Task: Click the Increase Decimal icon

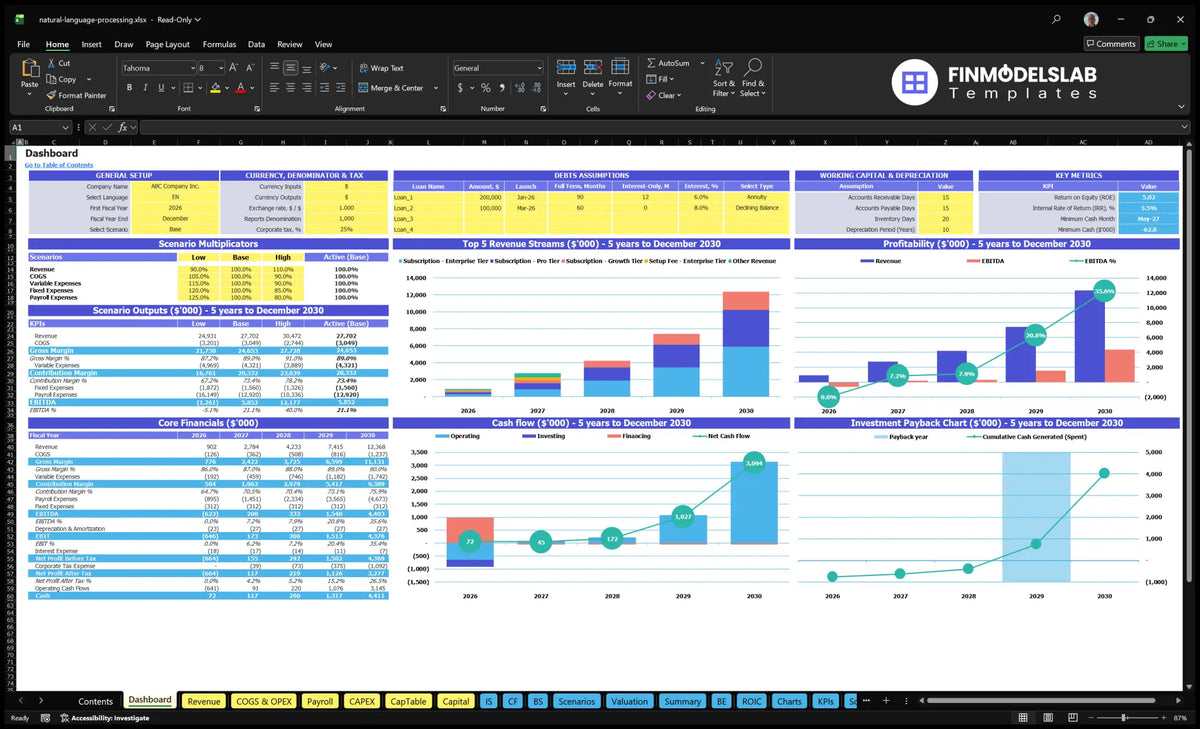Action: [519, 88]
